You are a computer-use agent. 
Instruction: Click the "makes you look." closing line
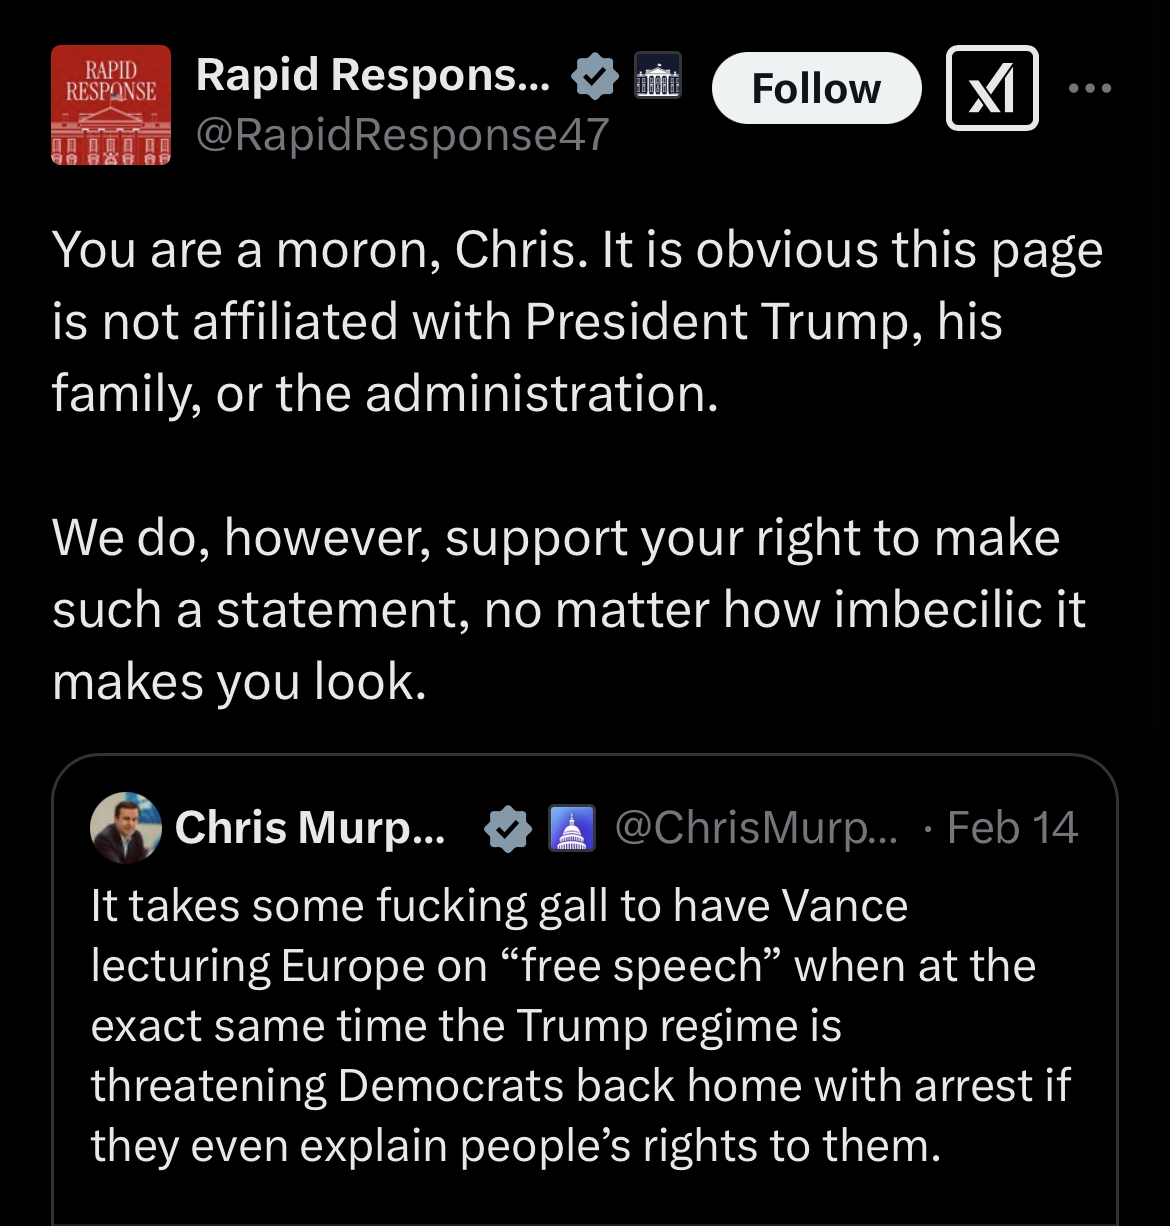[239, 682]
